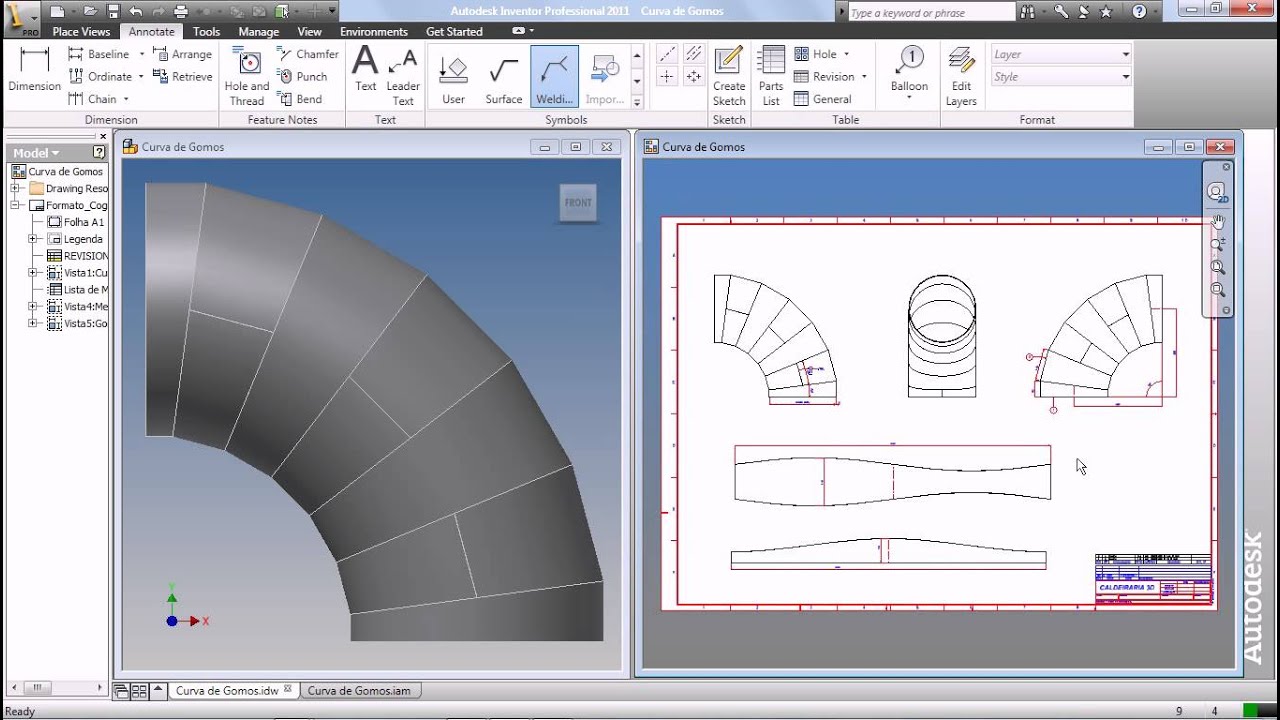Expand the Symbols gallery list

[636, 101]
